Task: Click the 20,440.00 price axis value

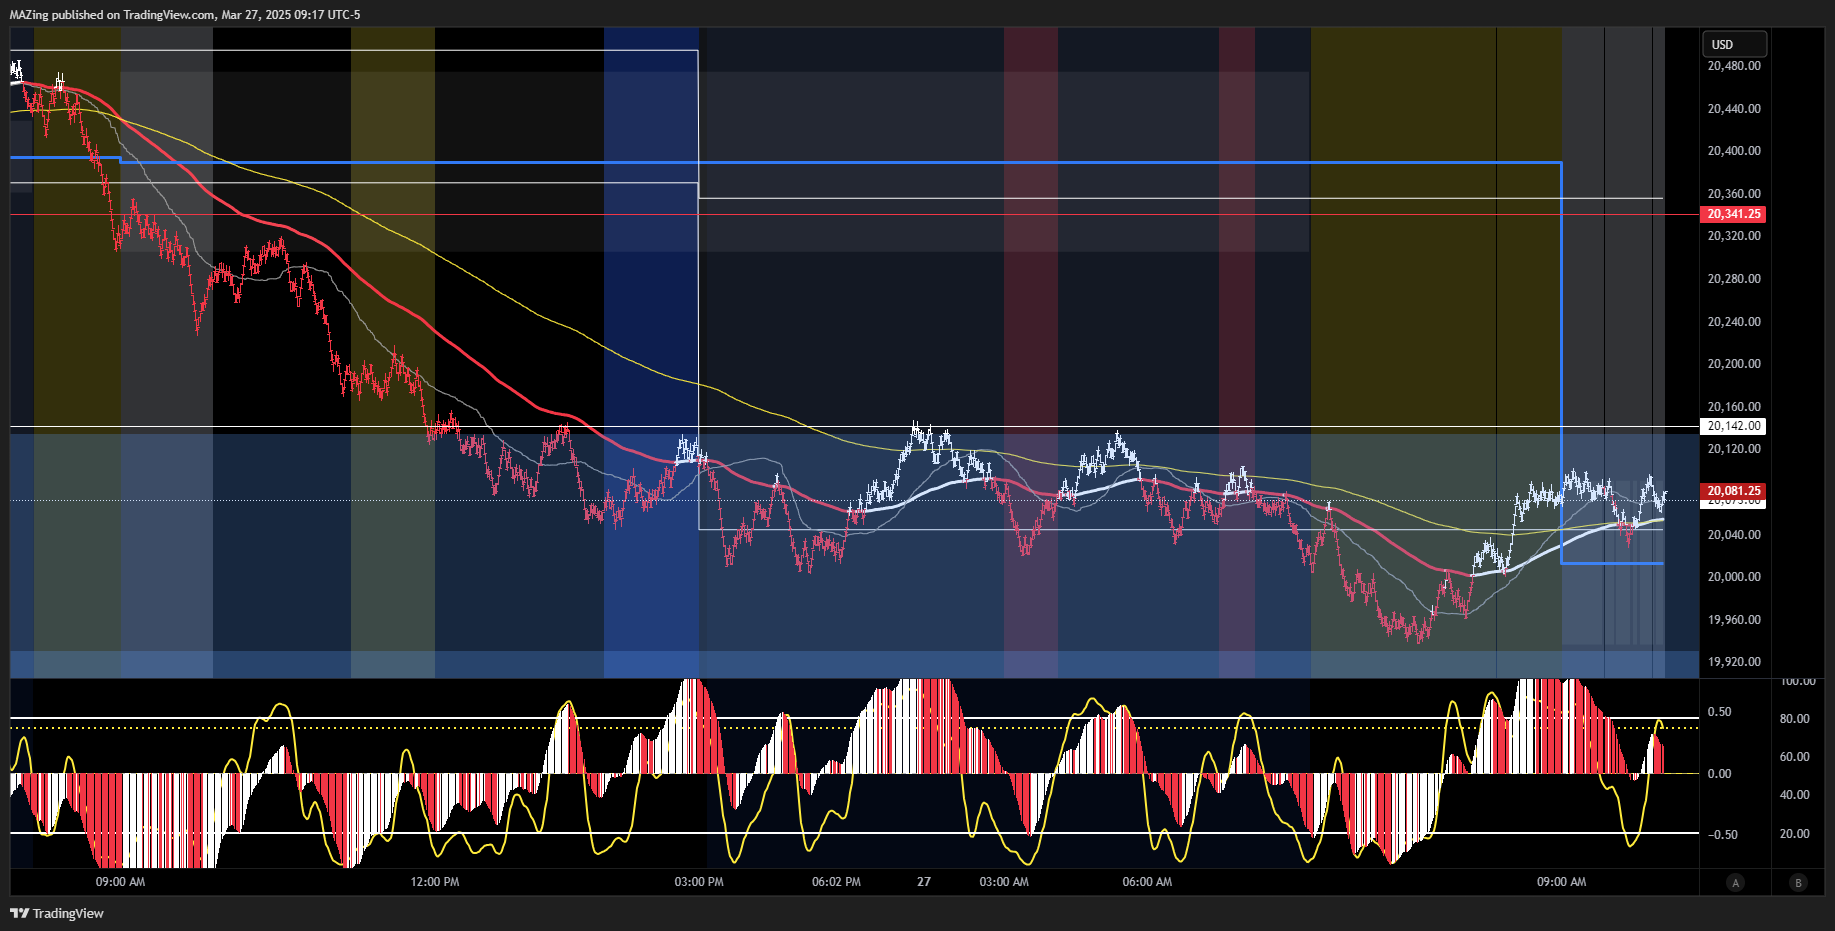Action: point(1734,109)
